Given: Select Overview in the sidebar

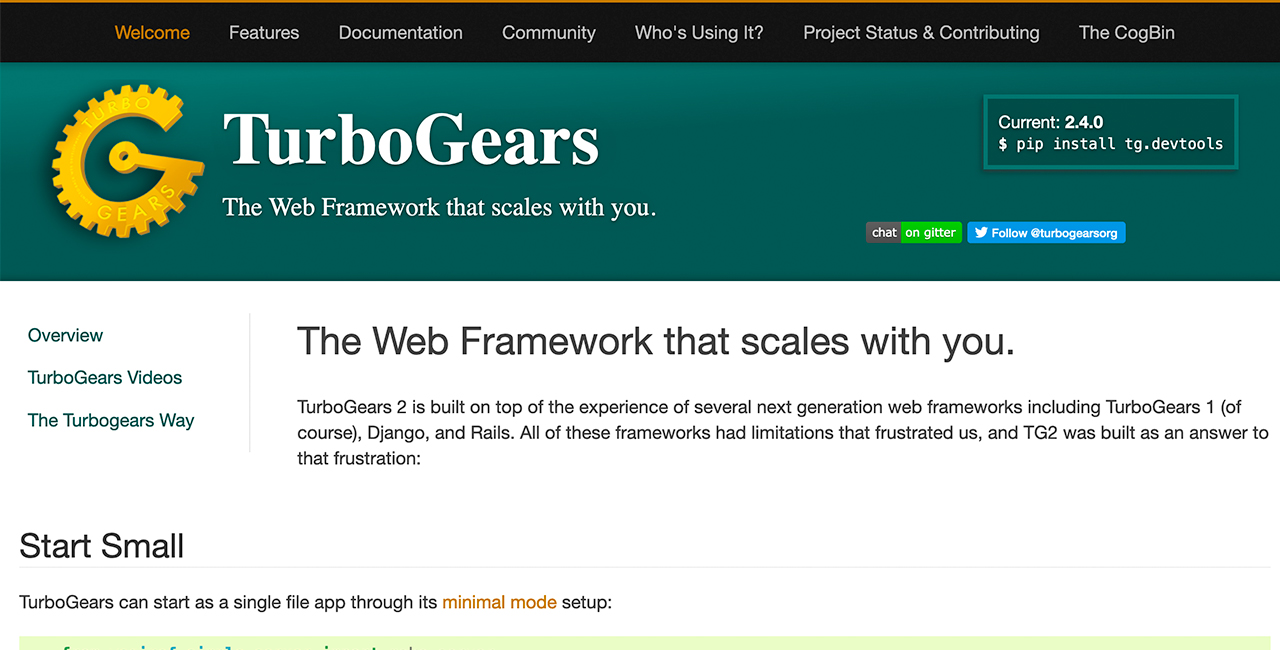Looking at the screenshot, I should tap(65, 336).
